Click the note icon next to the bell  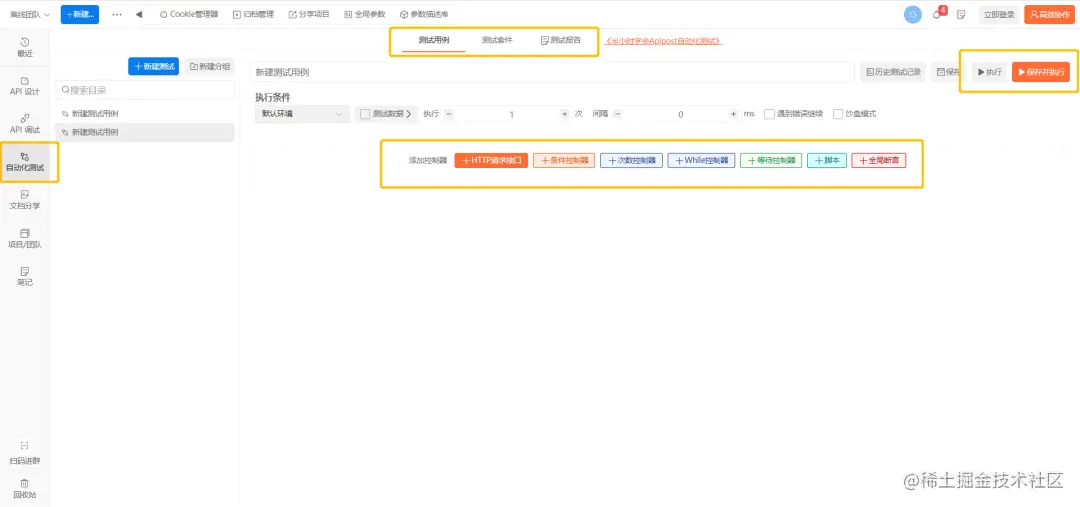[962, 14]
